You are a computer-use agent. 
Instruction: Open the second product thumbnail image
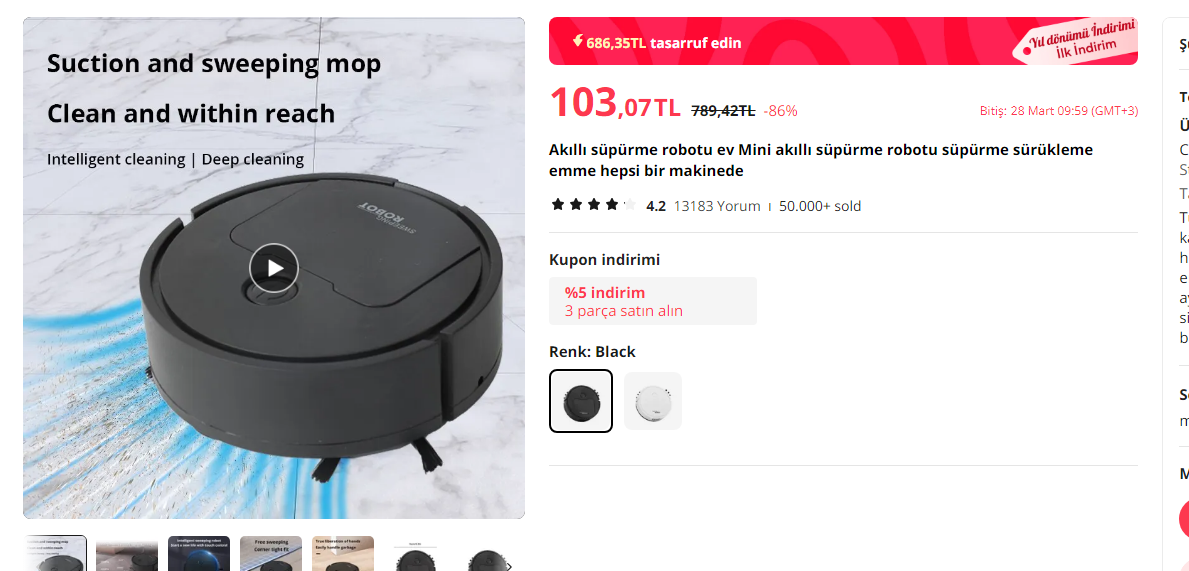point(127,554)
